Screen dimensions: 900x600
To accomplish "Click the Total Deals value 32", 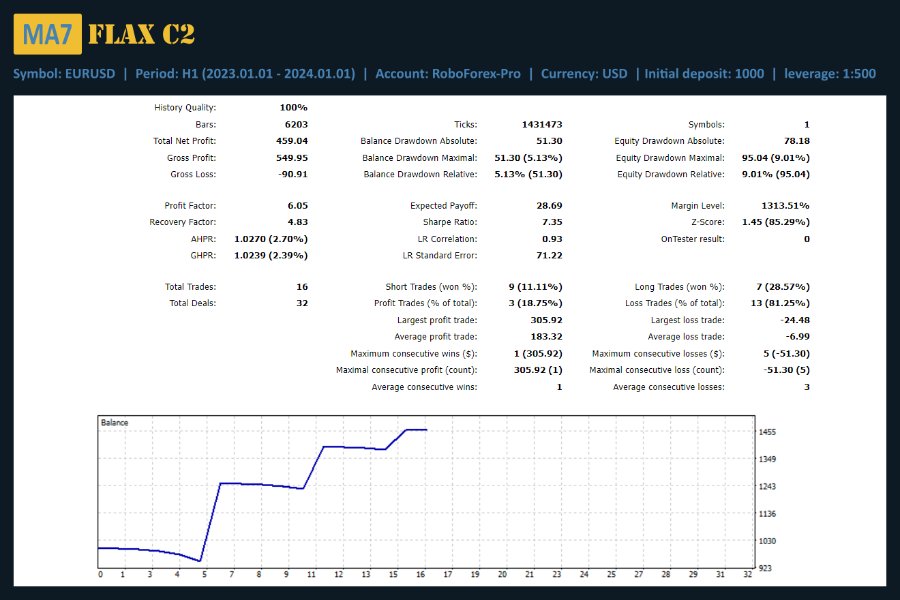I will coord(302,303).
